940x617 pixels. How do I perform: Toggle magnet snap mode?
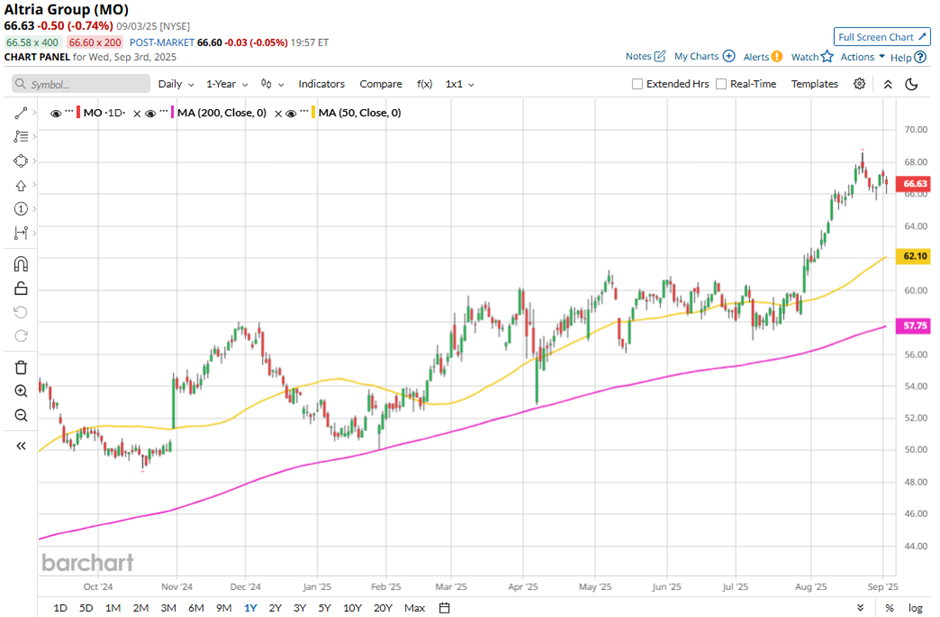tap(20, 264)
